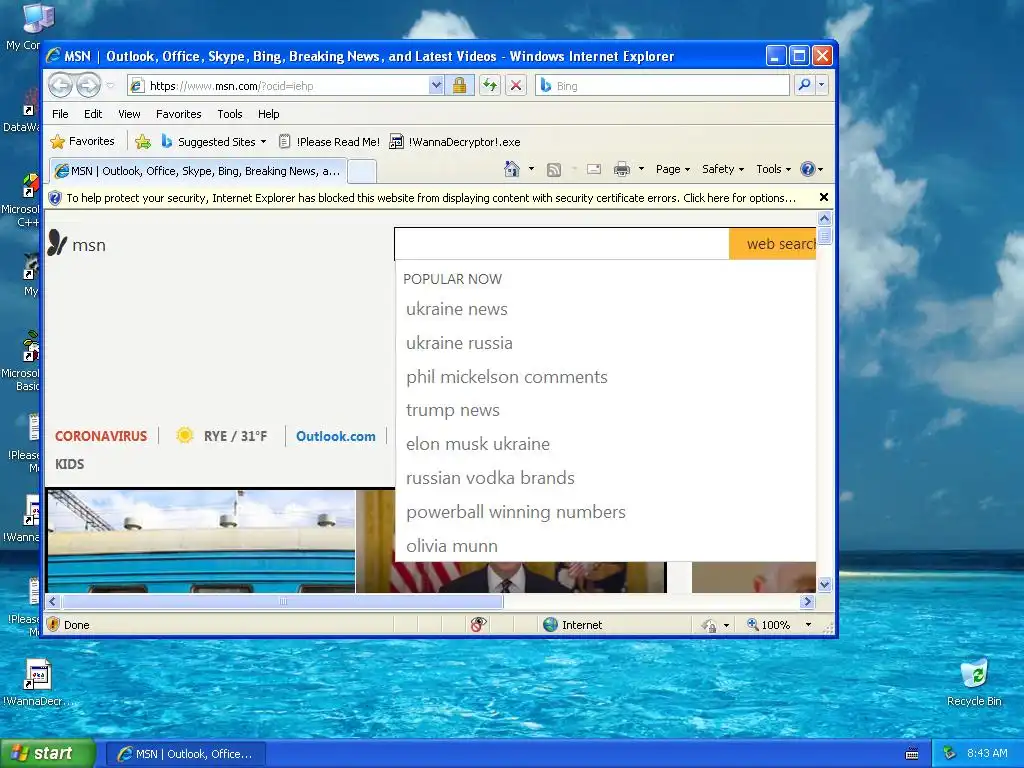
Task: Expand the search provider dropdown
Action: click(x=822, y=85)
